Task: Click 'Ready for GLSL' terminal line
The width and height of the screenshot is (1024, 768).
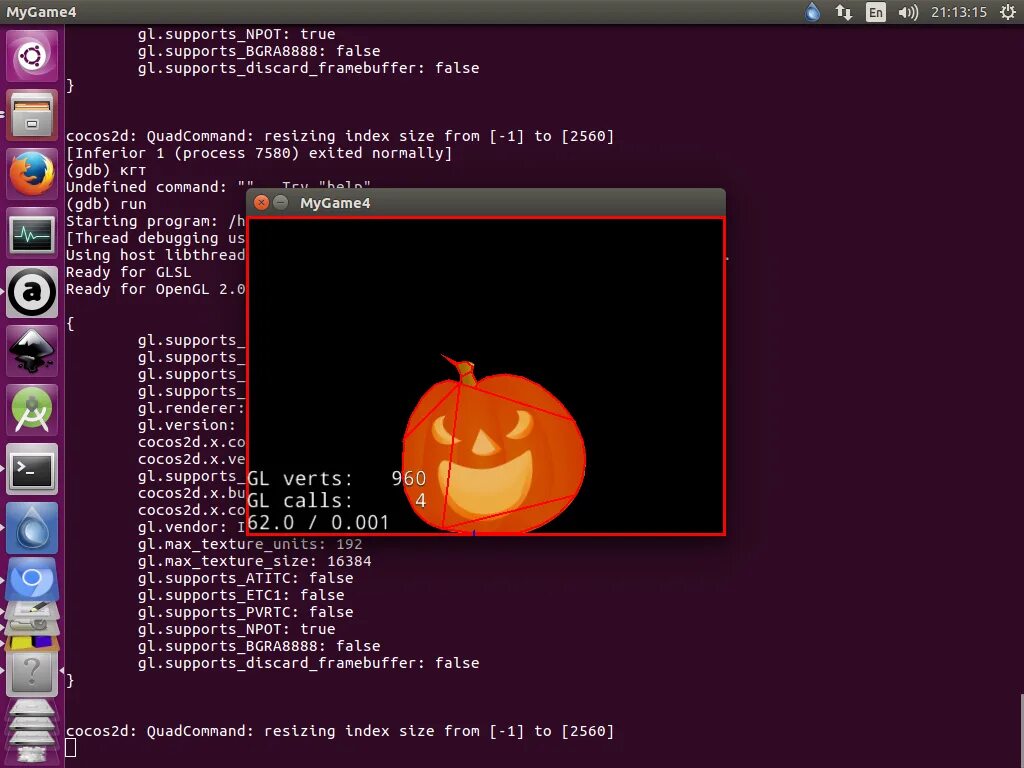Action: [x=129, y=272]
